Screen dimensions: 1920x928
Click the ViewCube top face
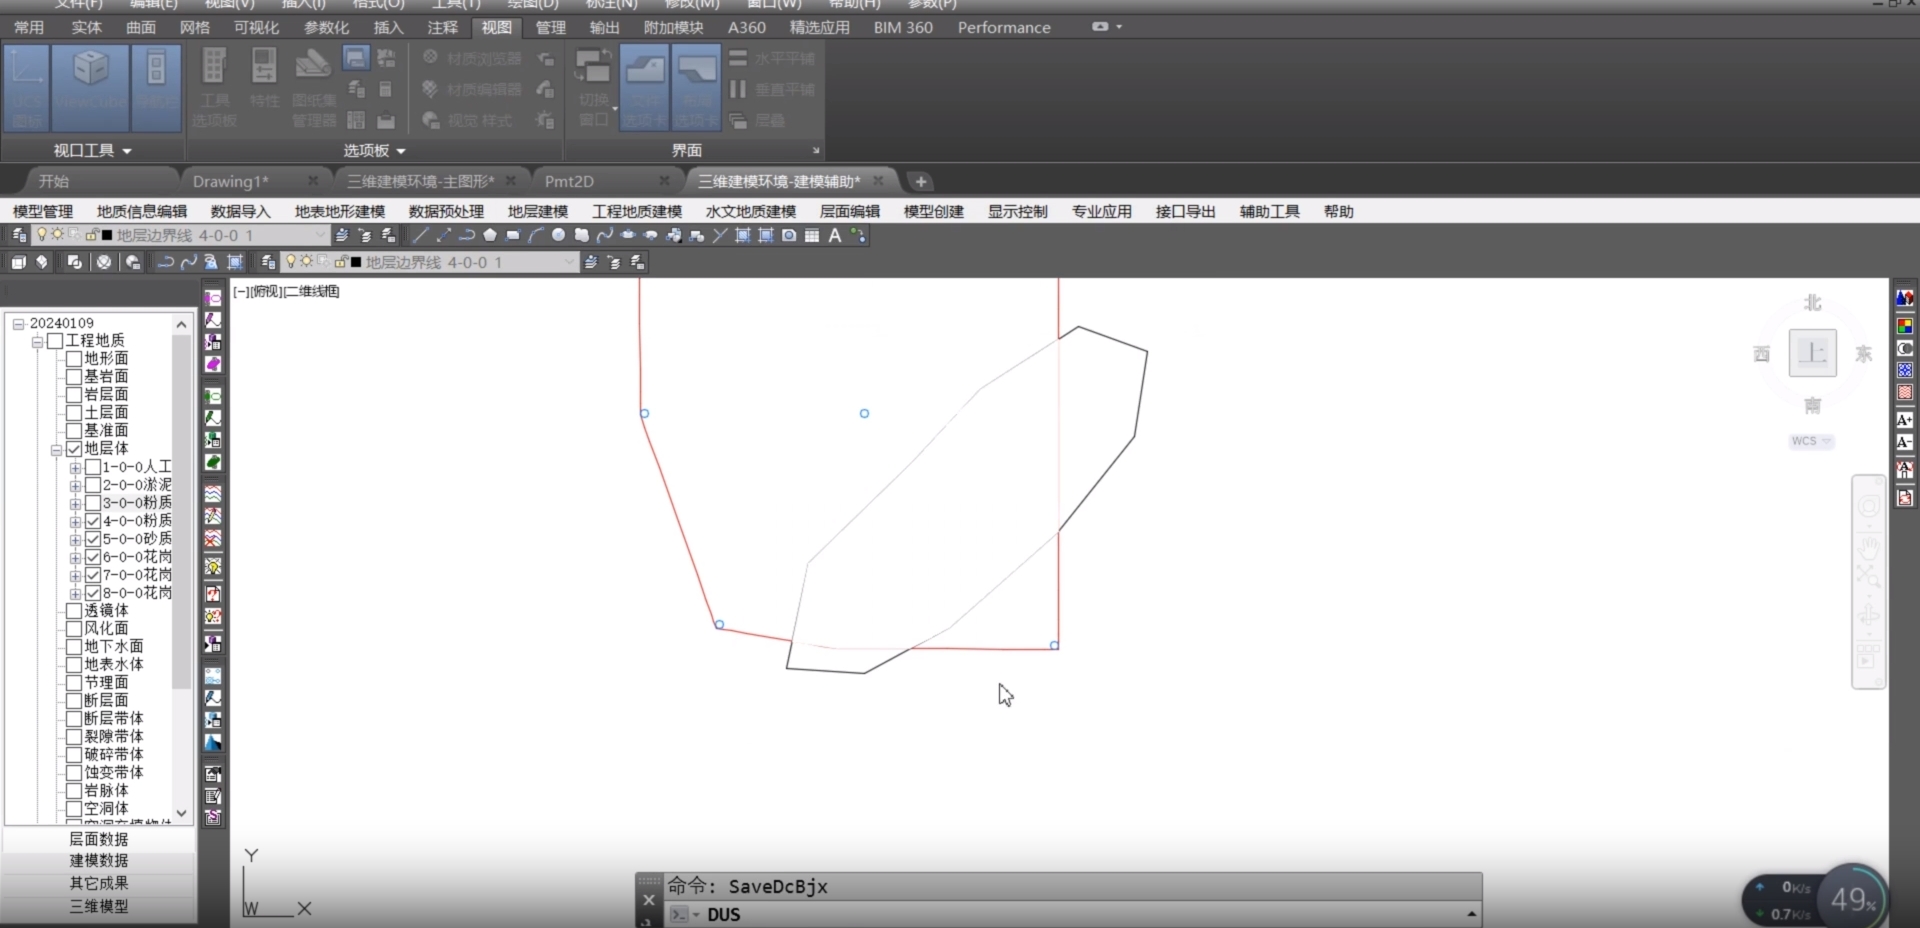click(x=1812, y=353)
